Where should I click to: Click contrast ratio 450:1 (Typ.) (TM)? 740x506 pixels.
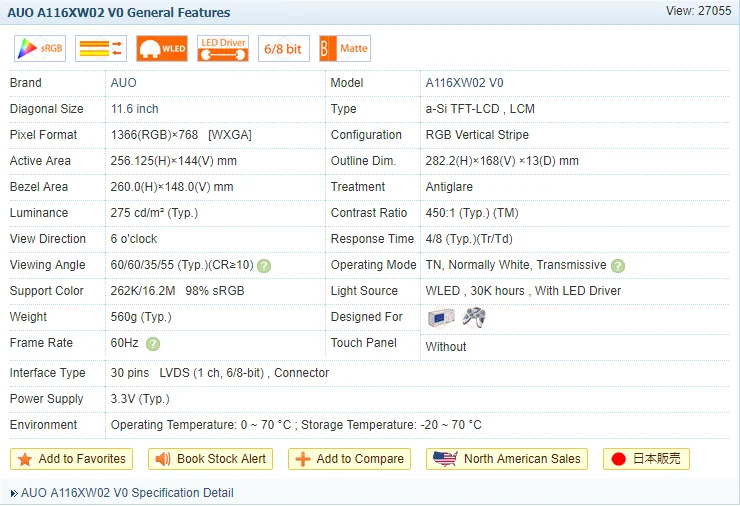coord(472,213)
